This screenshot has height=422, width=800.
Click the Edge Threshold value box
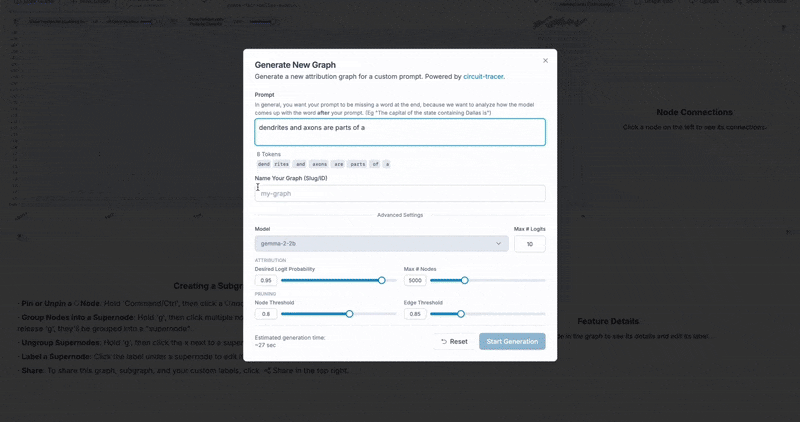tap(415, 314)
